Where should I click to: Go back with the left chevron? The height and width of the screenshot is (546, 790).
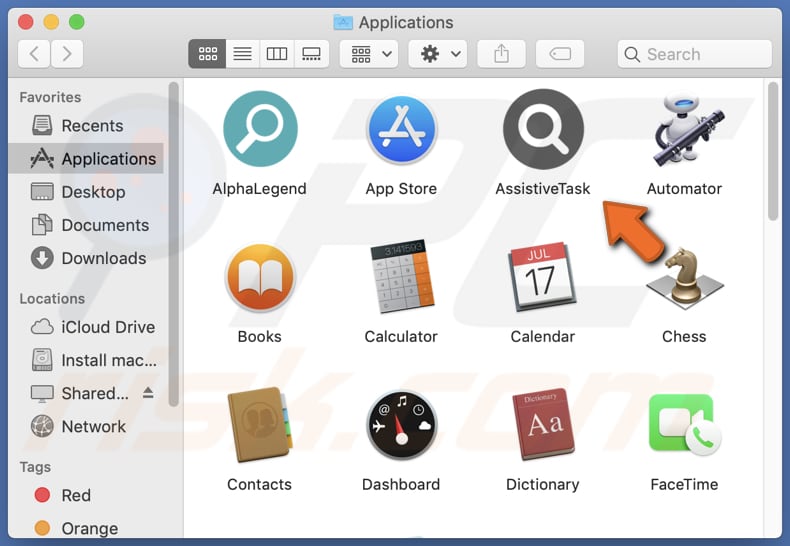[x=34, y=54]
